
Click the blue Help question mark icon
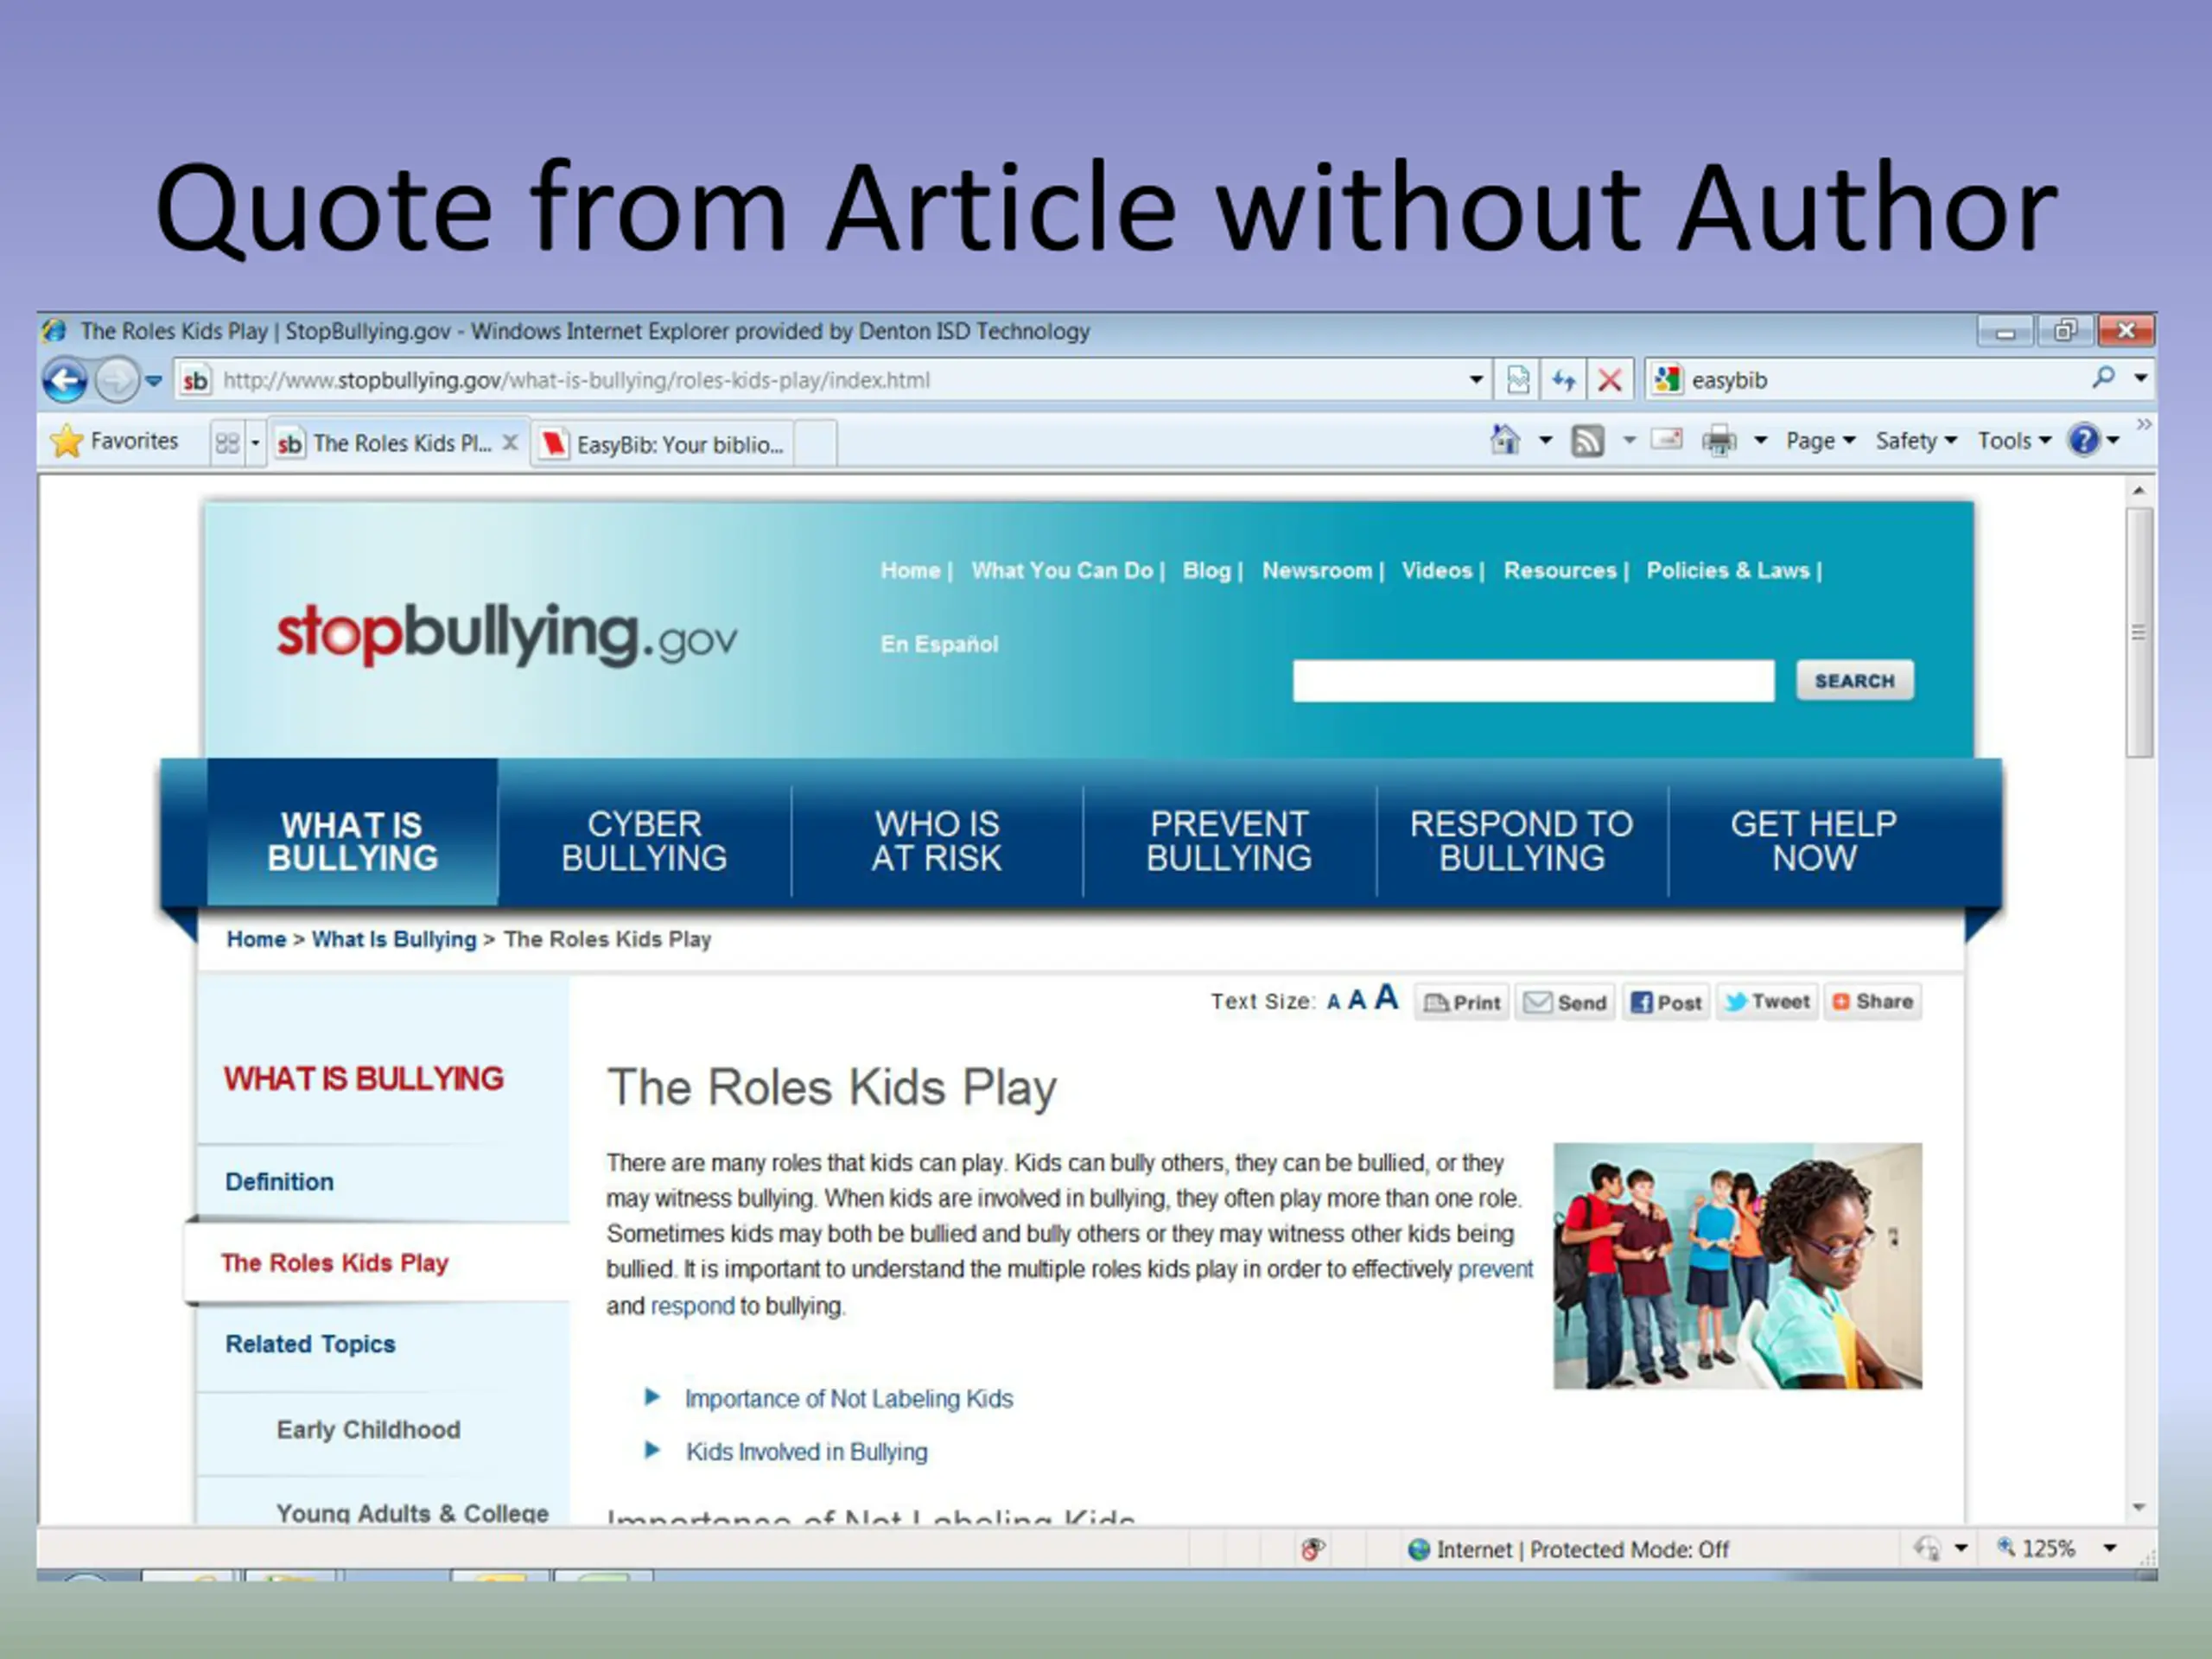pos(2084,440)
